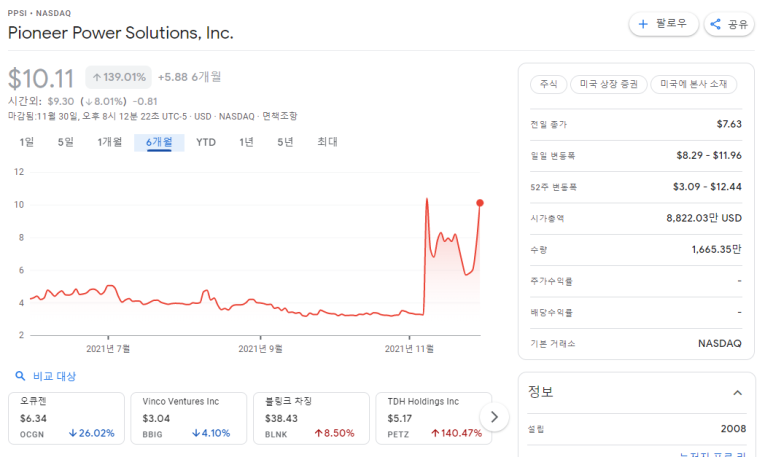Click the PETZ 140.47% change value
Screen dimensions: 773x457
[x=457, y=433]
